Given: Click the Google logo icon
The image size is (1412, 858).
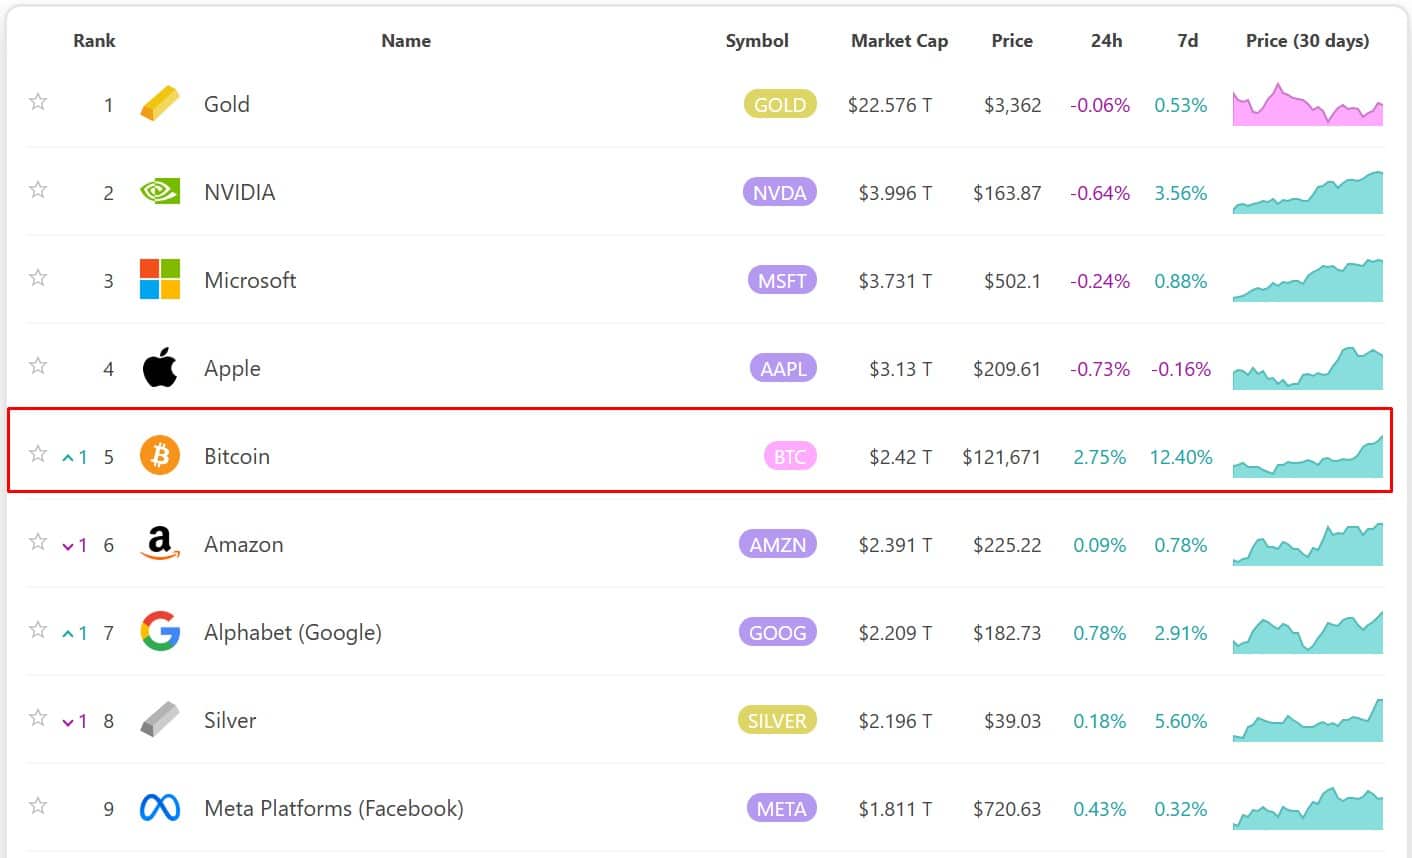Looking at the screenshot, I should pos(160,632).
